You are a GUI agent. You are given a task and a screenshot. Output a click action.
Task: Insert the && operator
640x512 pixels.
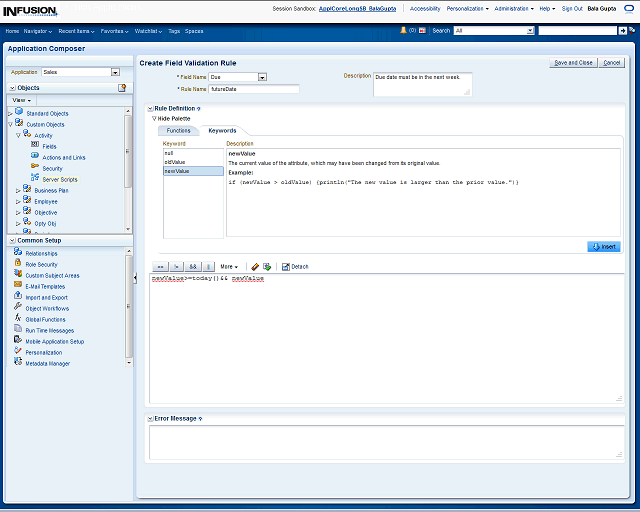pyautogui.click(x=193, y=267)
